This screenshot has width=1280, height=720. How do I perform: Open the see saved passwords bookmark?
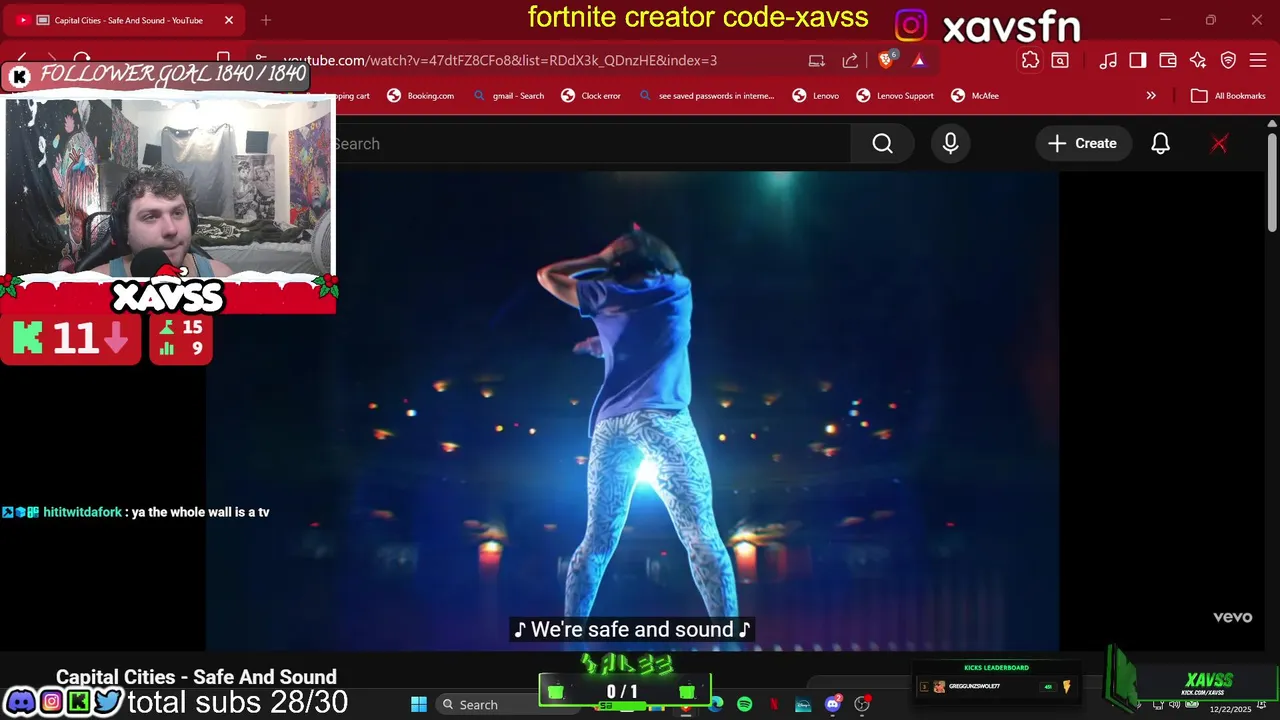(707, 96)
